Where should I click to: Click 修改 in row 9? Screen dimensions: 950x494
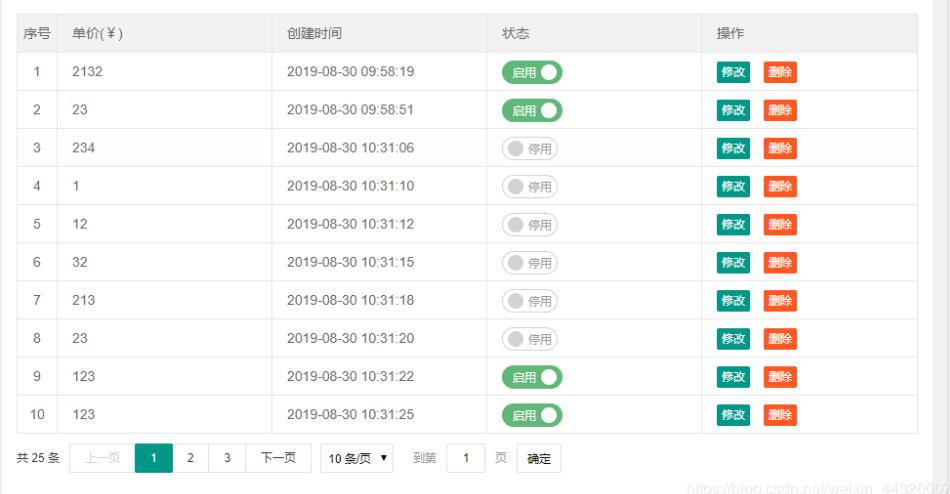(x=733, y=377)
